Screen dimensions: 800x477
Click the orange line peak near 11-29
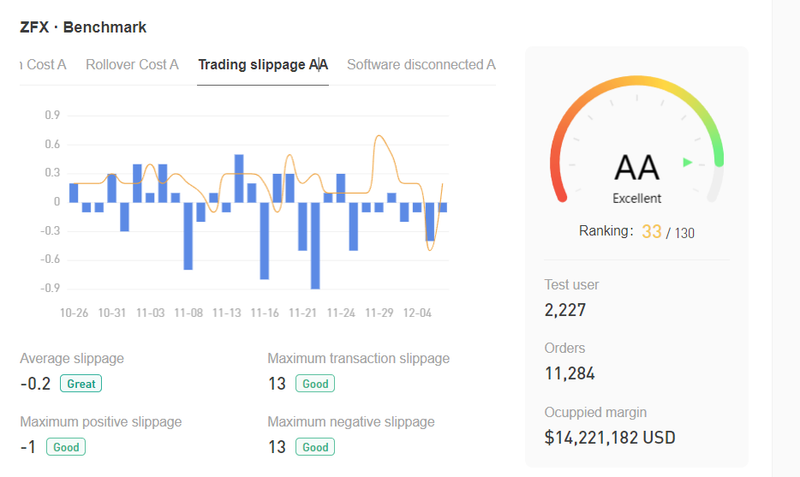[378, 136]
